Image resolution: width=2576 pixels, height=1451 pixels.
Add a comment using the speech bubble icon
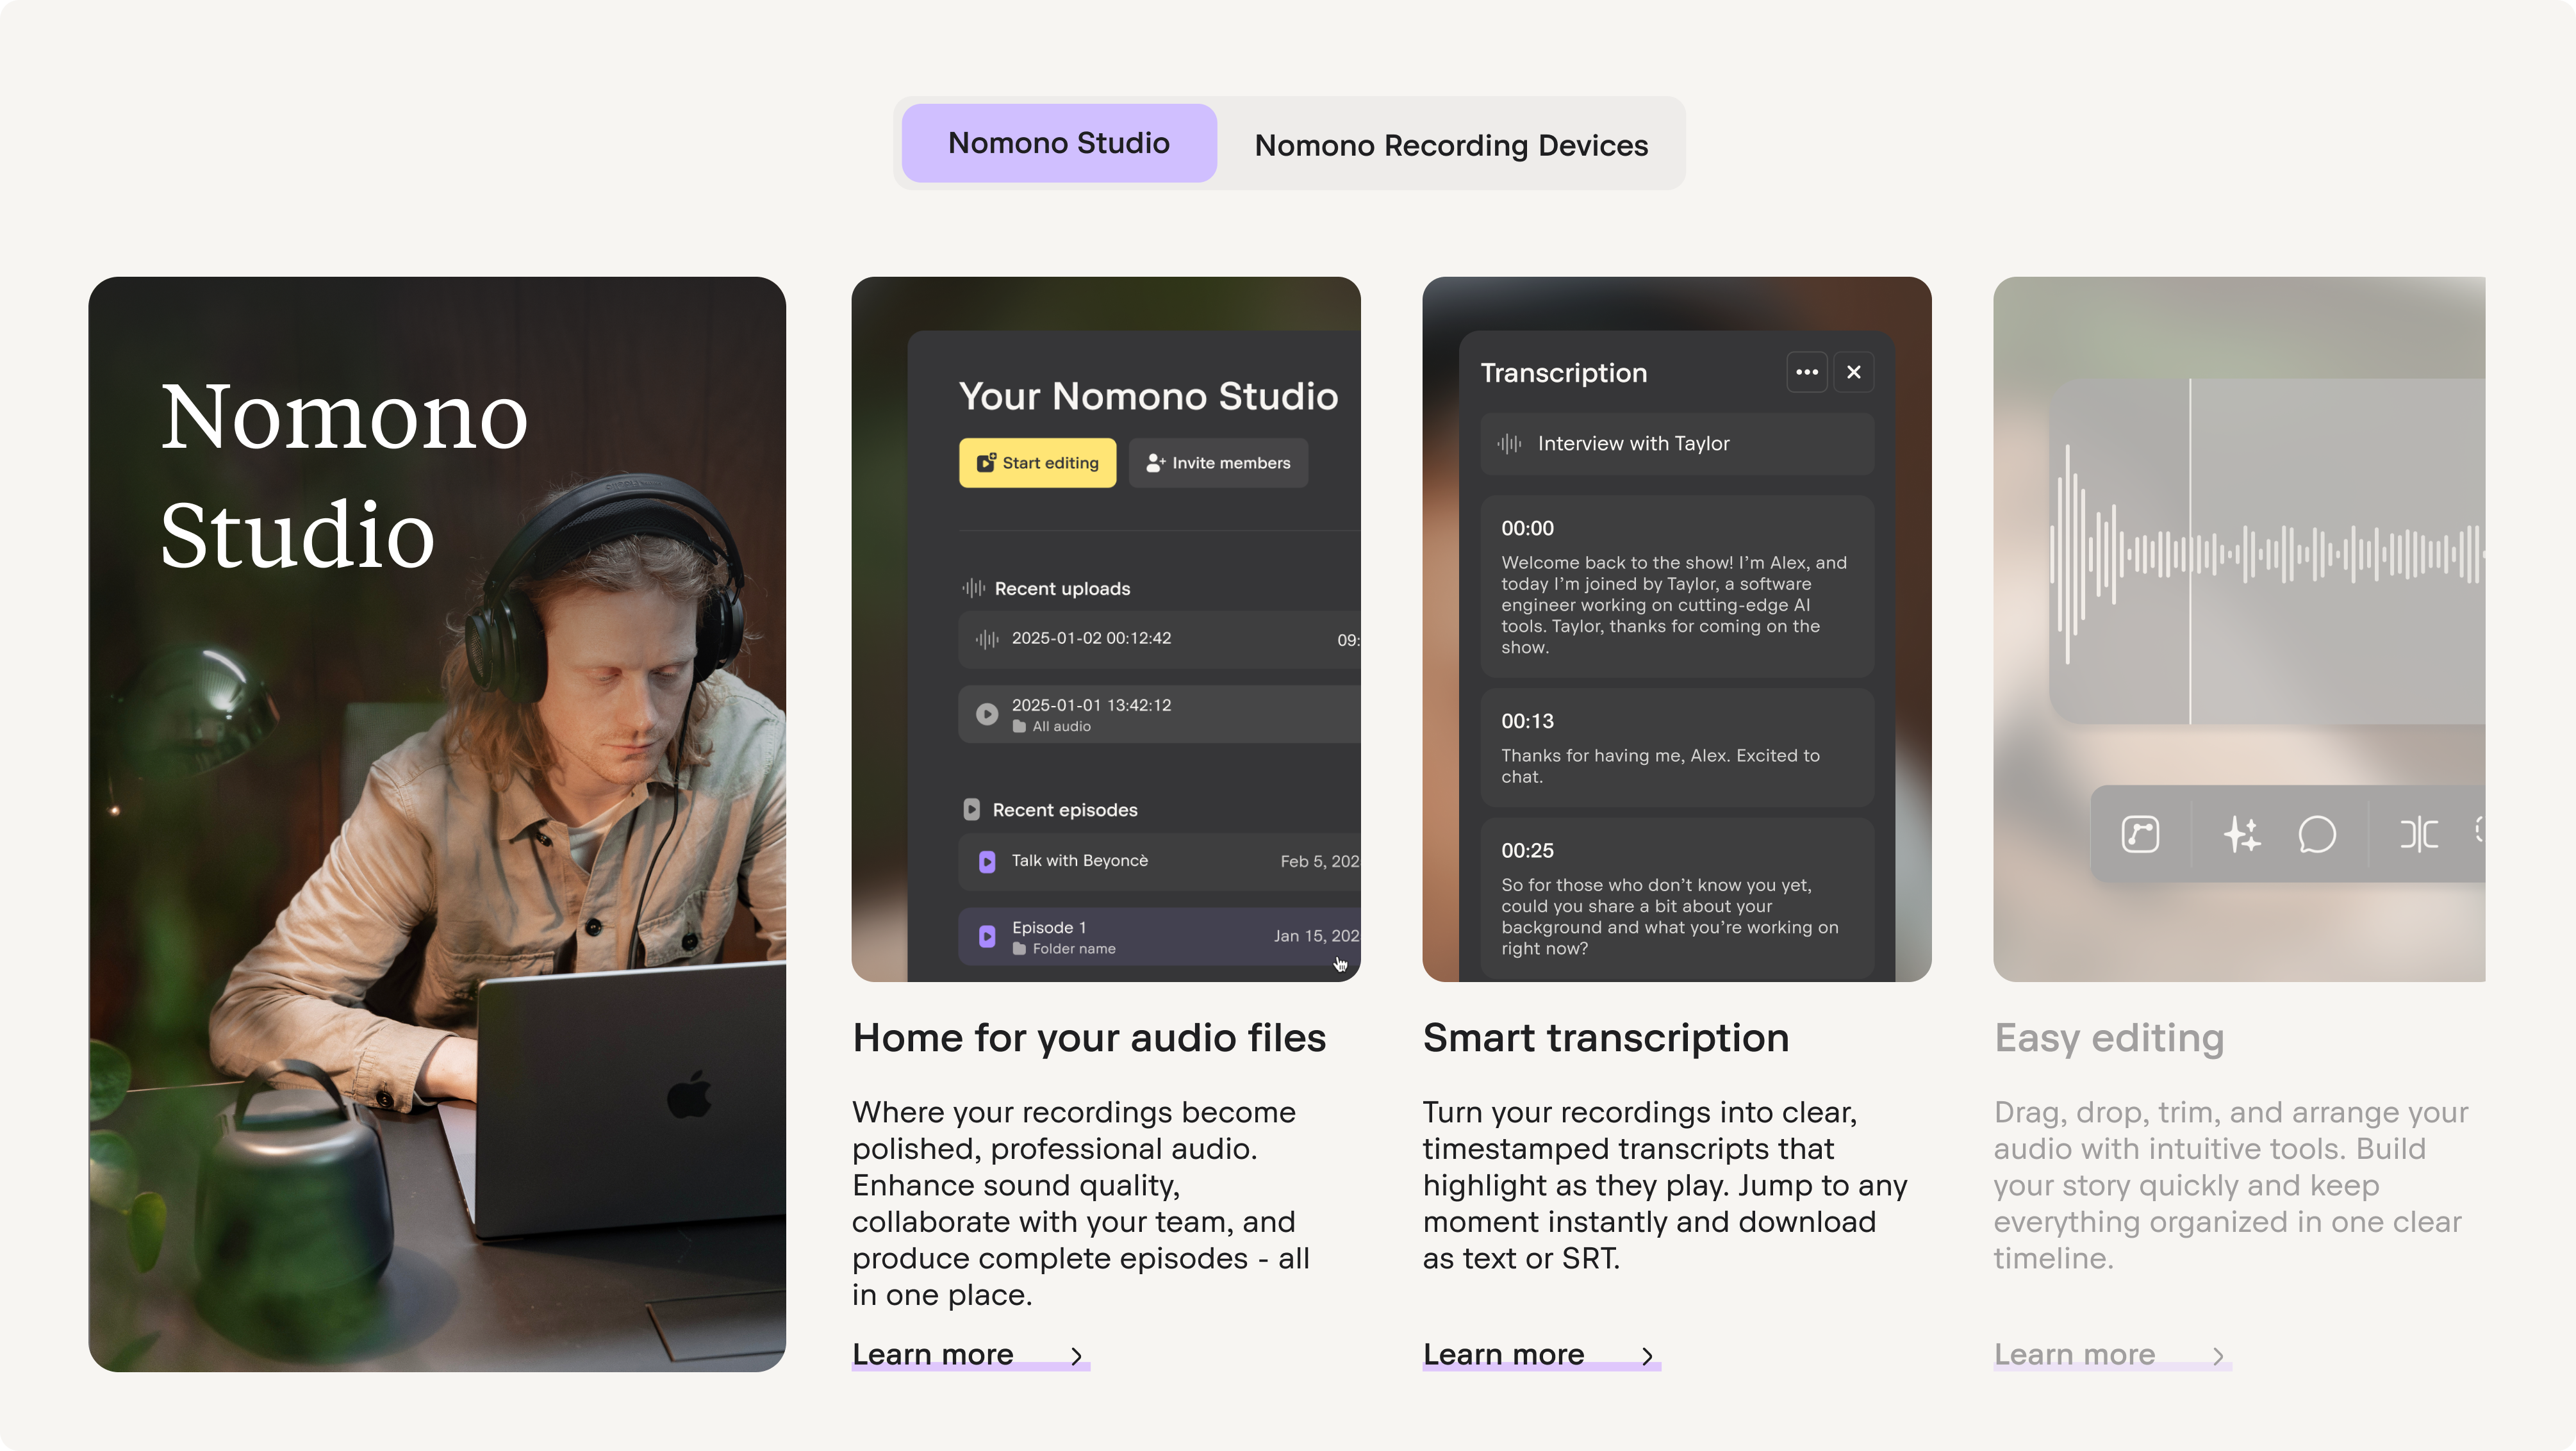click(2318, 835)
